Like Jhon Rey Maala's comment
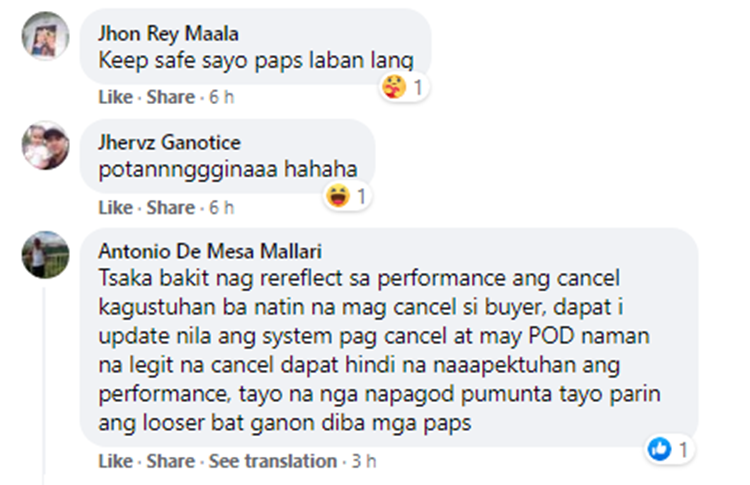Image resolution: width=750 pixels, height=485 pixels. pyautogui.click(x=115, y=98)
